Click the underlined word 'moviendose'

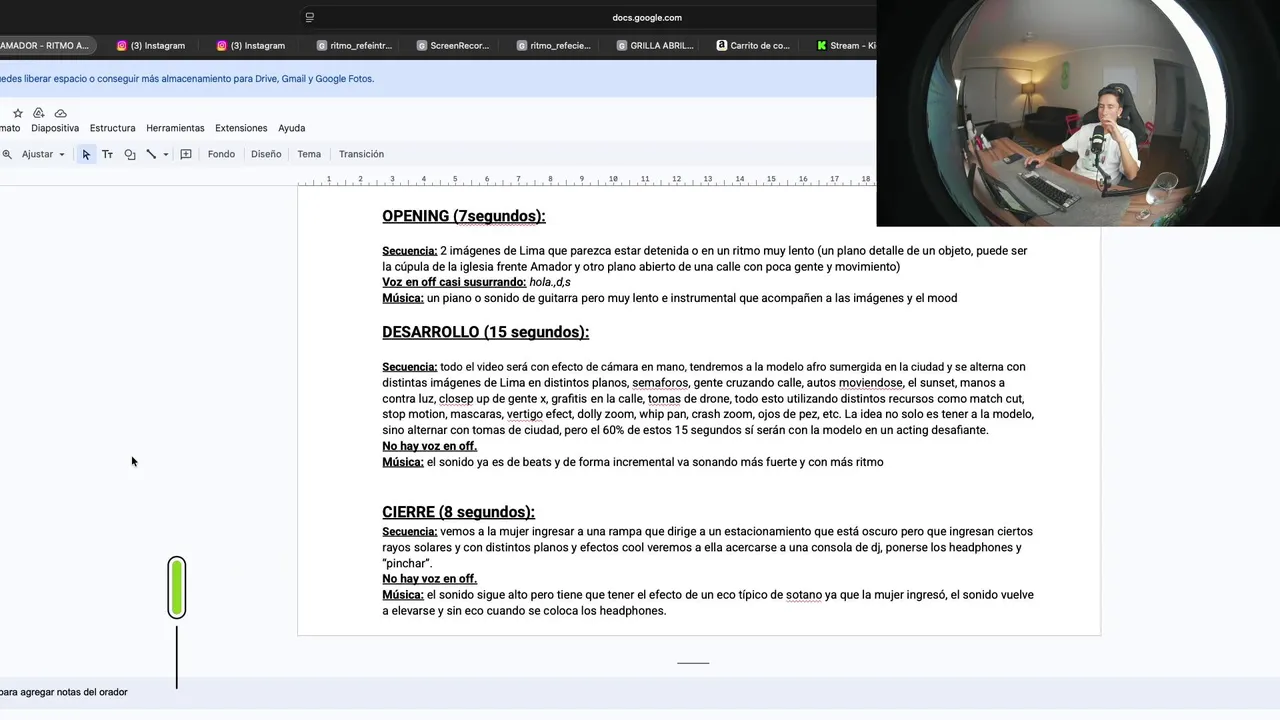click(870, 383)
